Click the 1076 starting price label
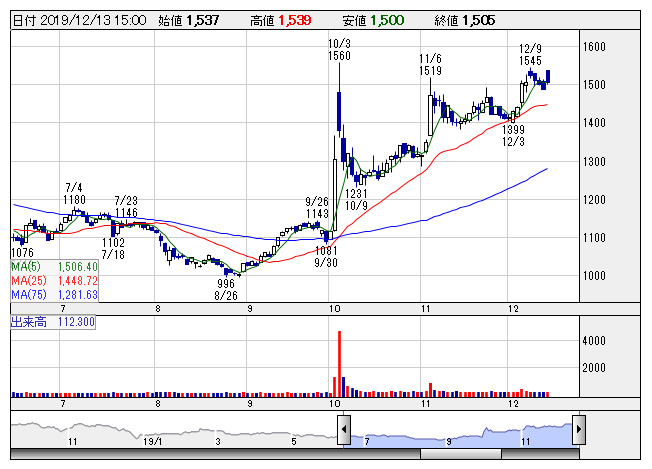The image size is (652, 469). [22, 253]
